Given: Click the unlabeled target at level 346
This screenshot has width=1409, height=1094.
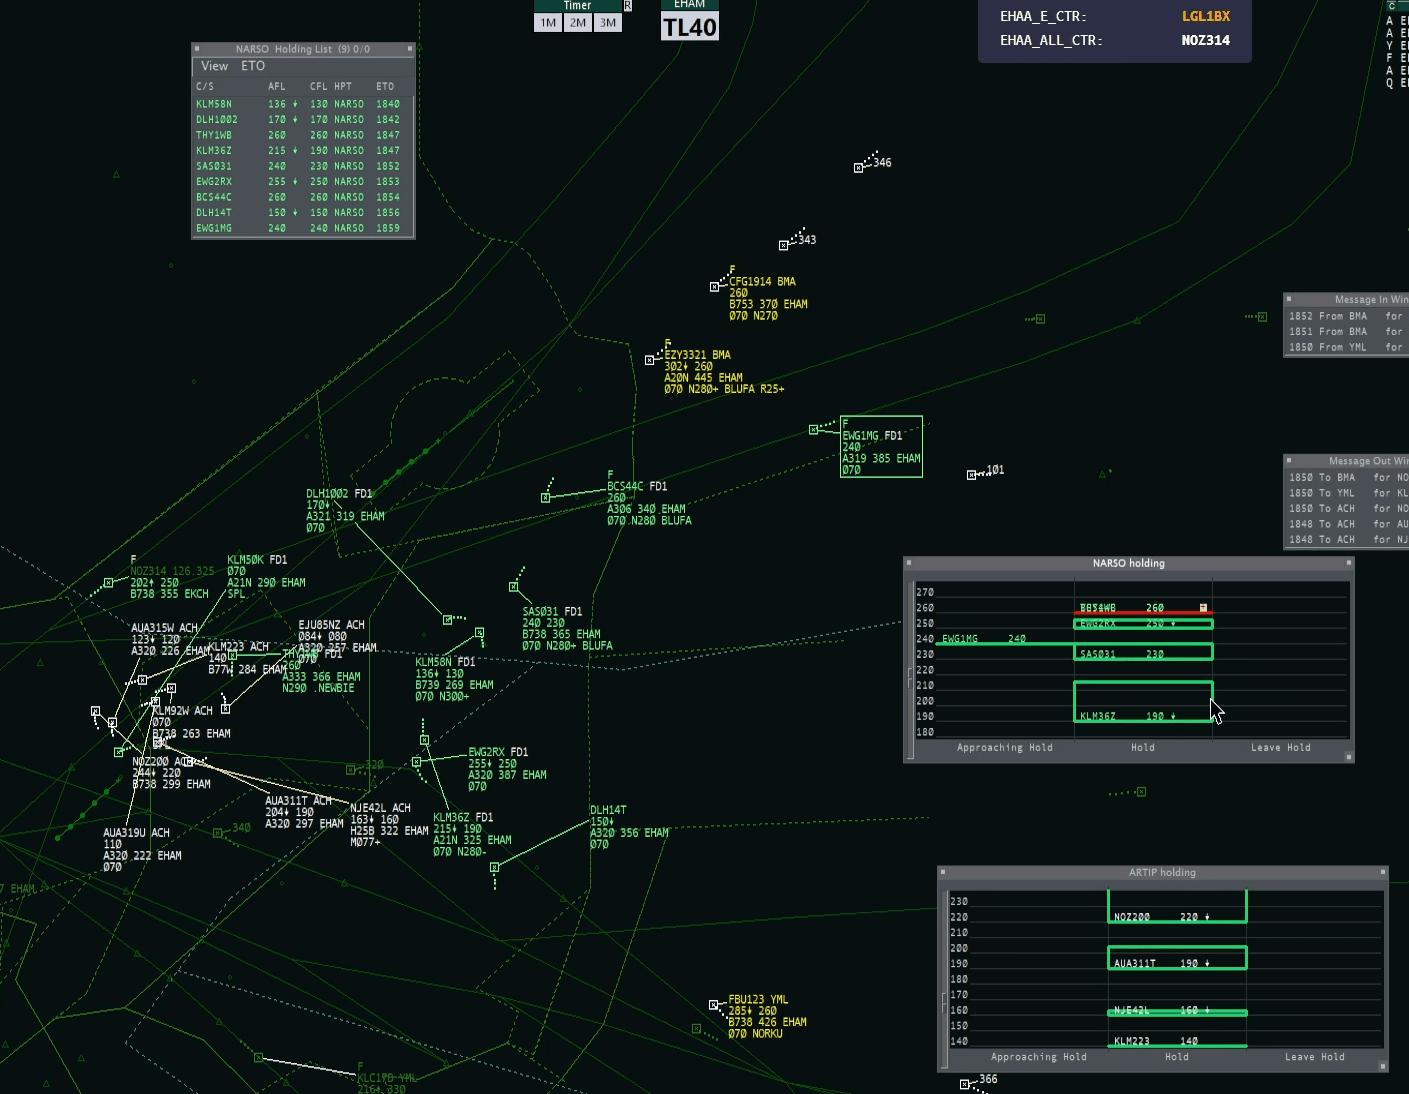Looking at the screenshot, I should [858, 168].
